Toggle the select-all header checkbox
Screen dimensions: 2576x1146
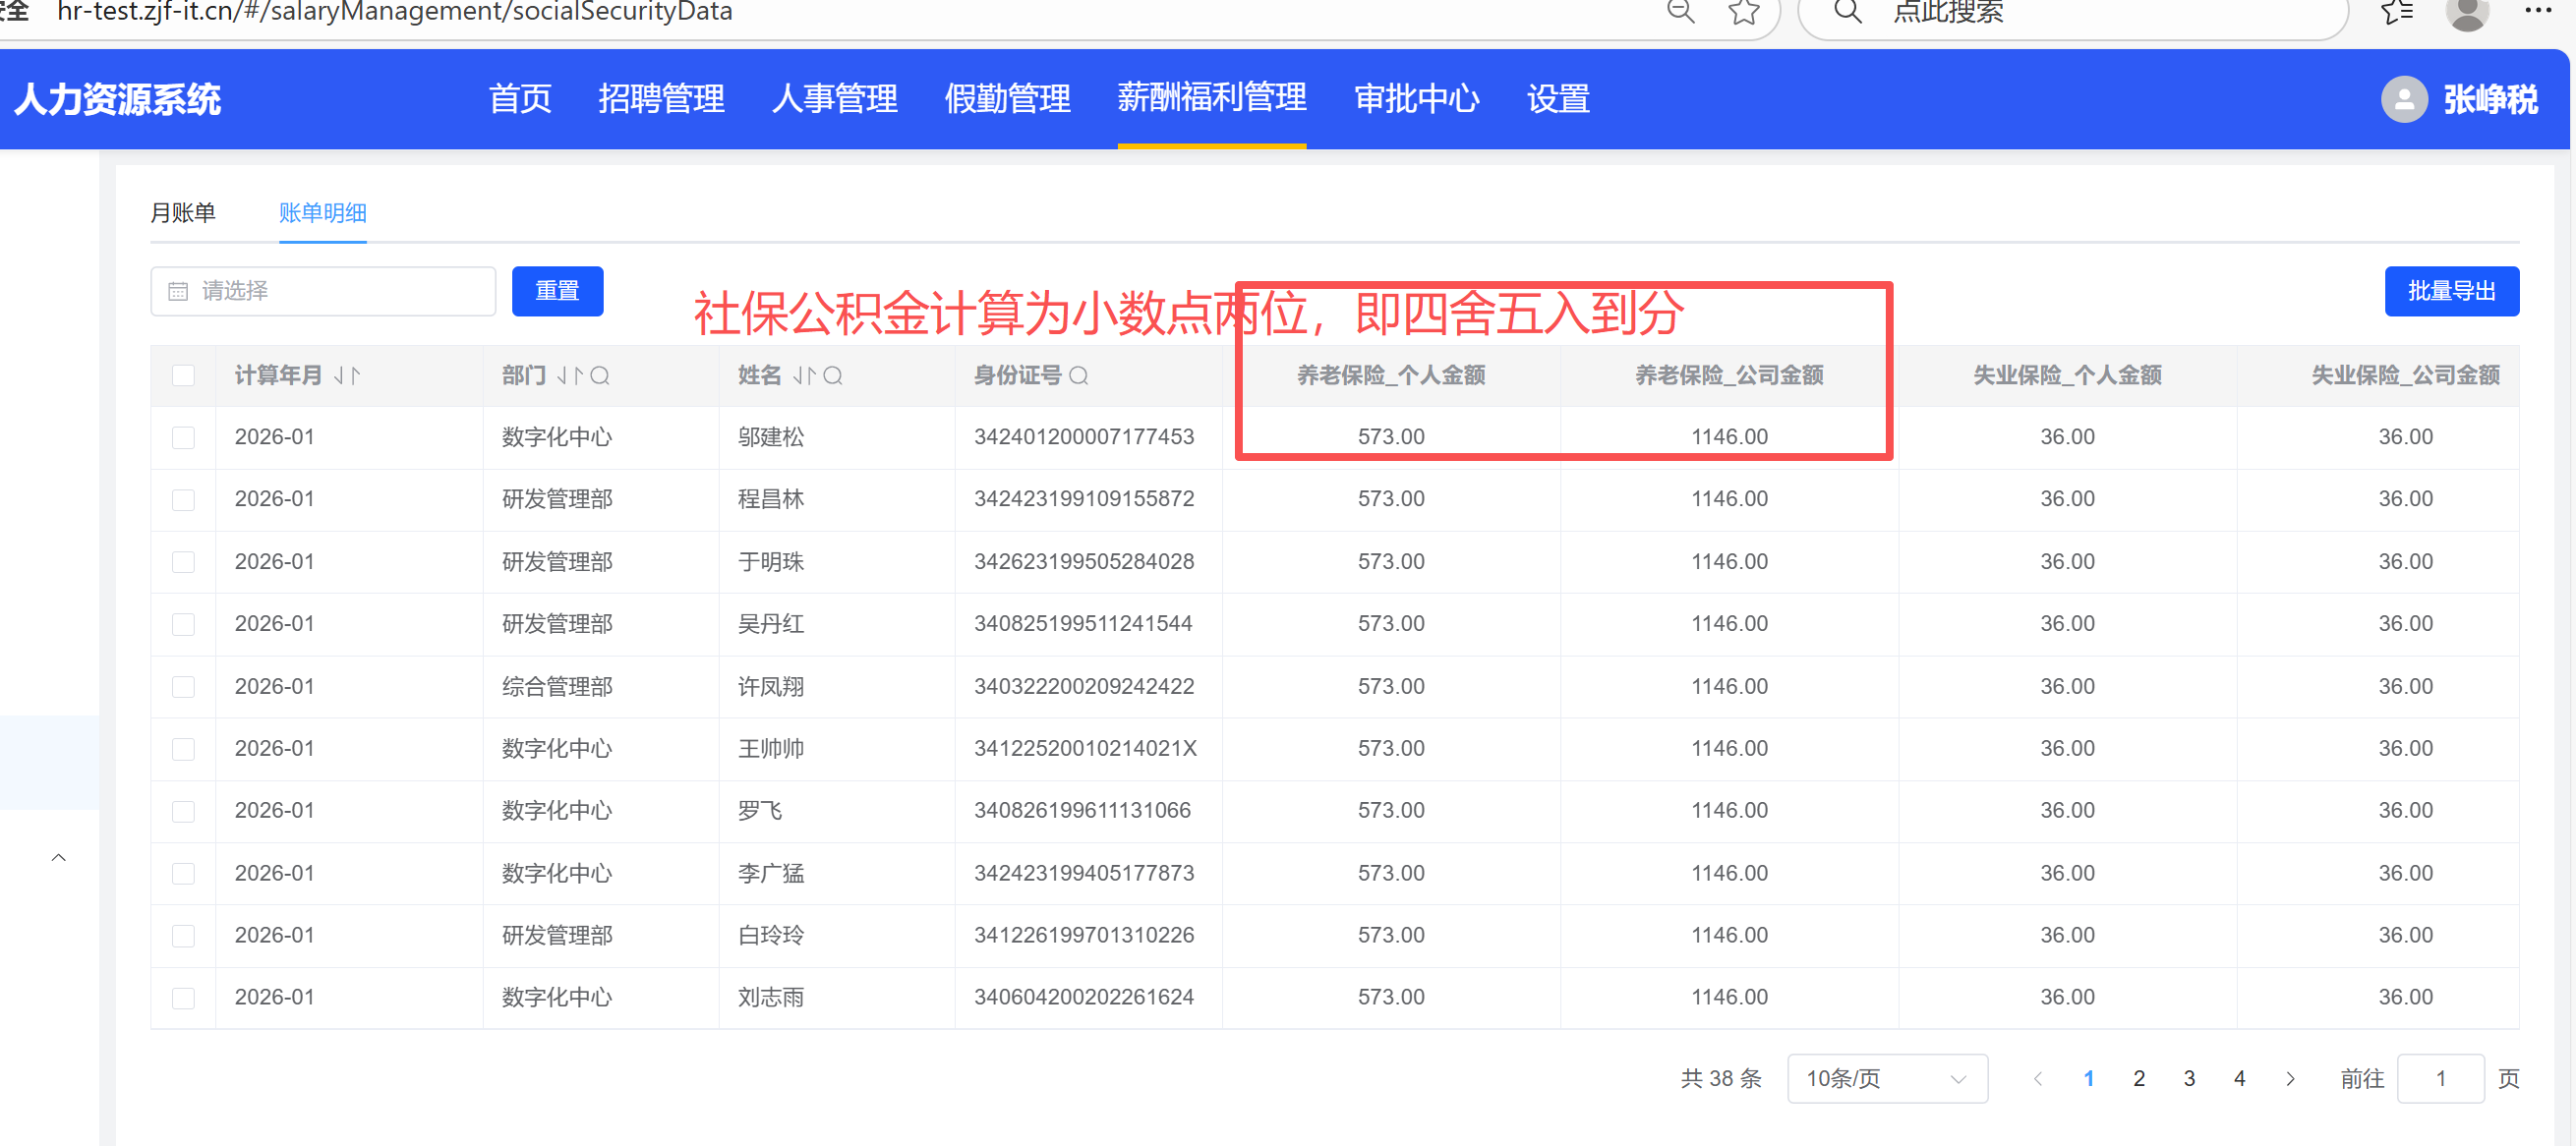click(x=183, y=375)
